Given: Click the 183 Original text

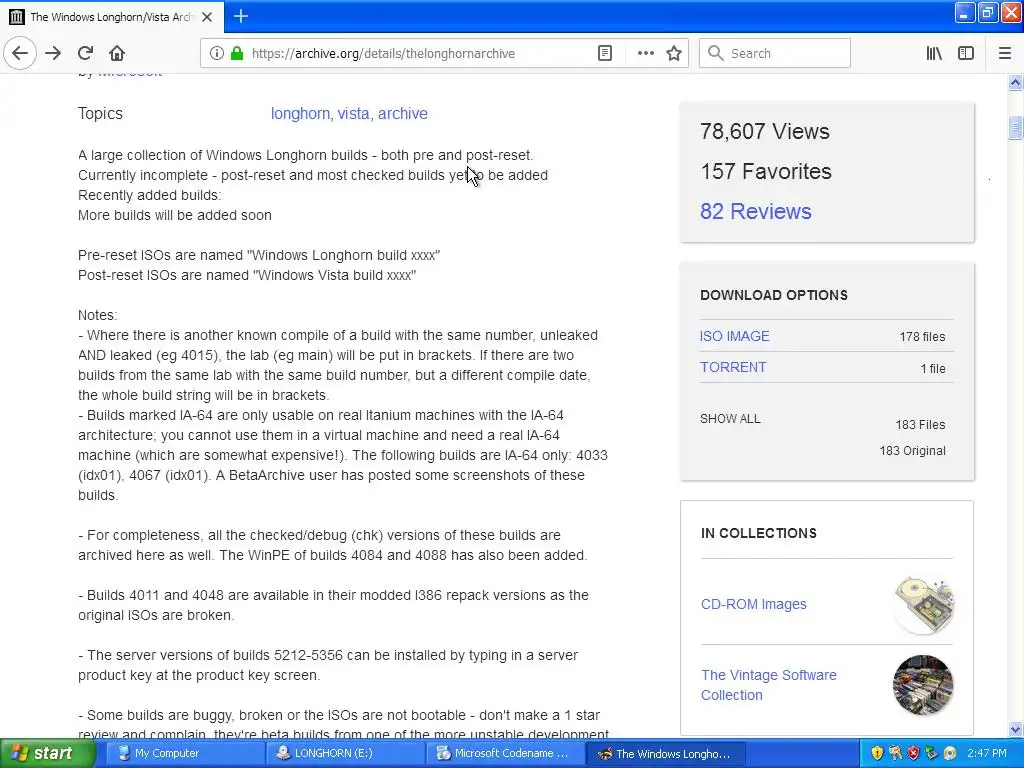Looking at the screenshot, I should pyautogui.click(x=912, y=451).
